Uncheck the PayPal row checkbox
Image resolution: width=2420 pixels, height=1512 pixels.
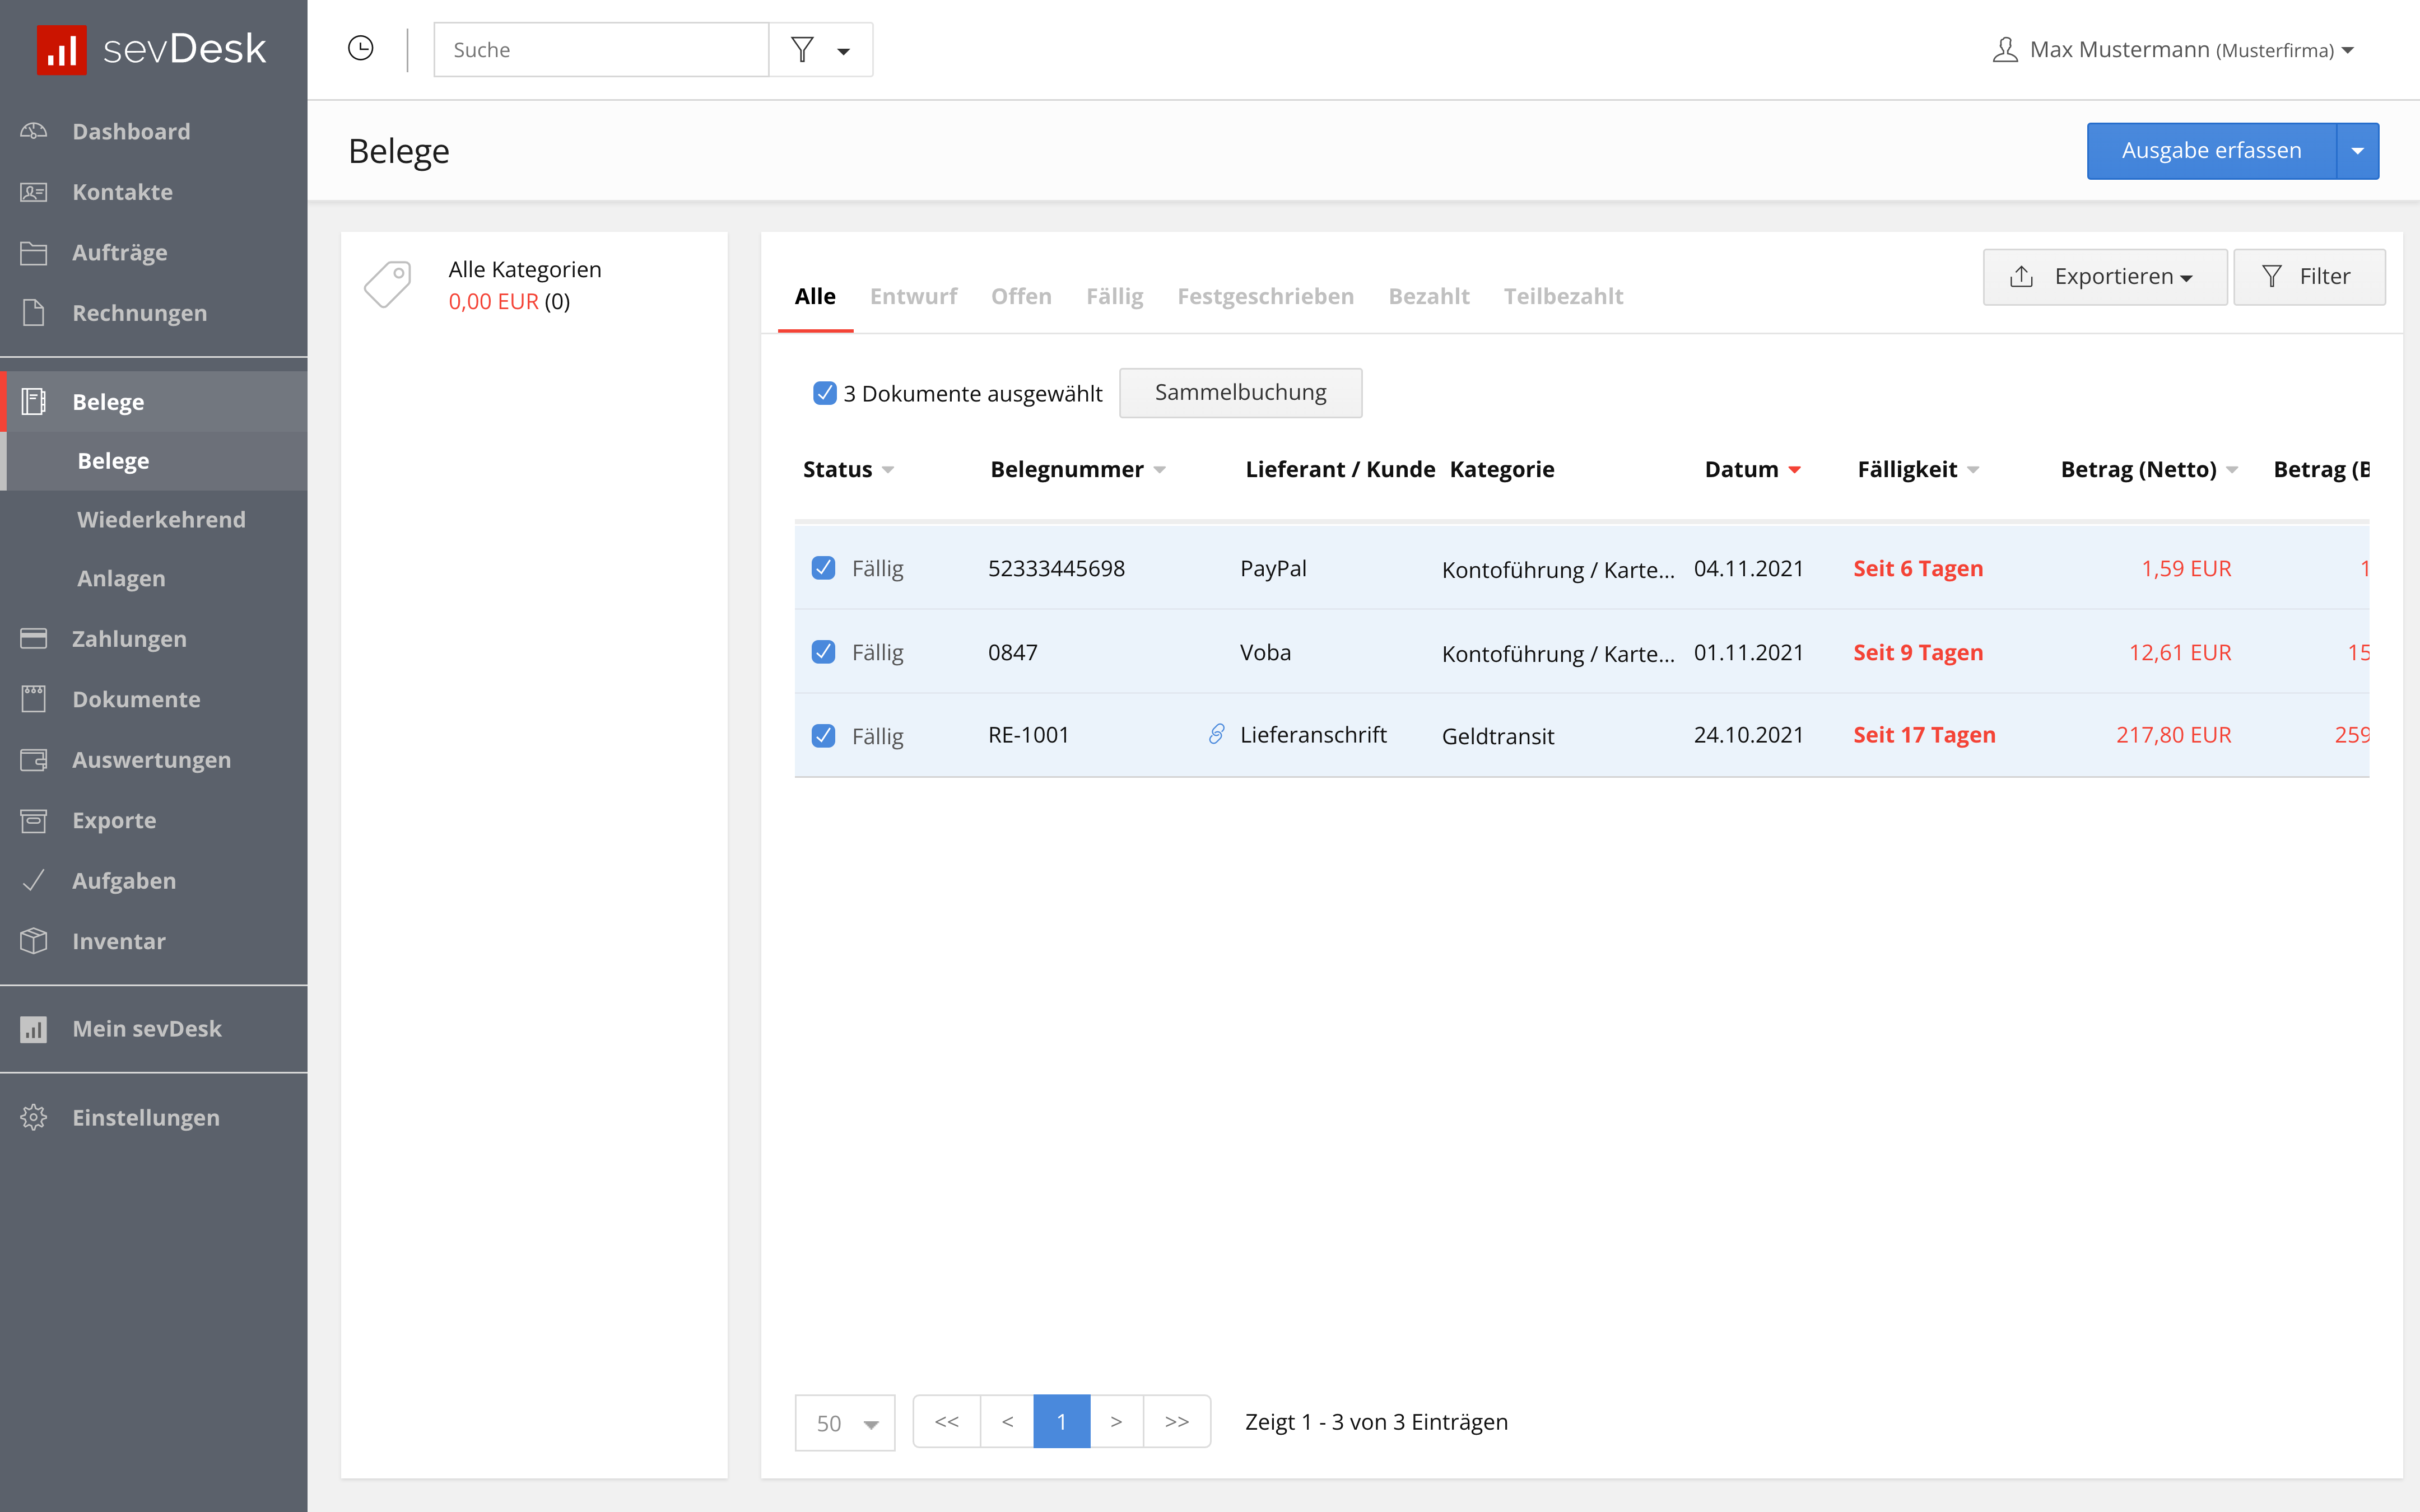pos(823,568)
